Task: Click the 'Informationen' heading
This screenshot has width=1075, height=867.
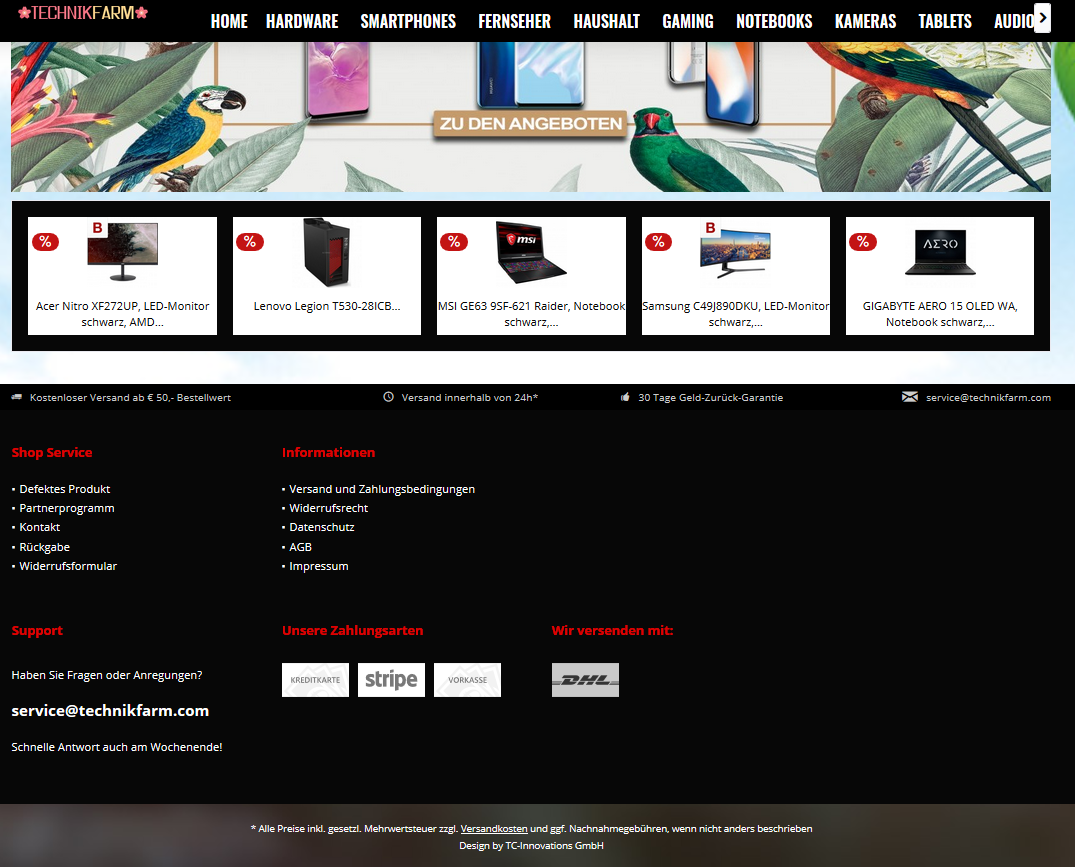Action: click(328, 452)
